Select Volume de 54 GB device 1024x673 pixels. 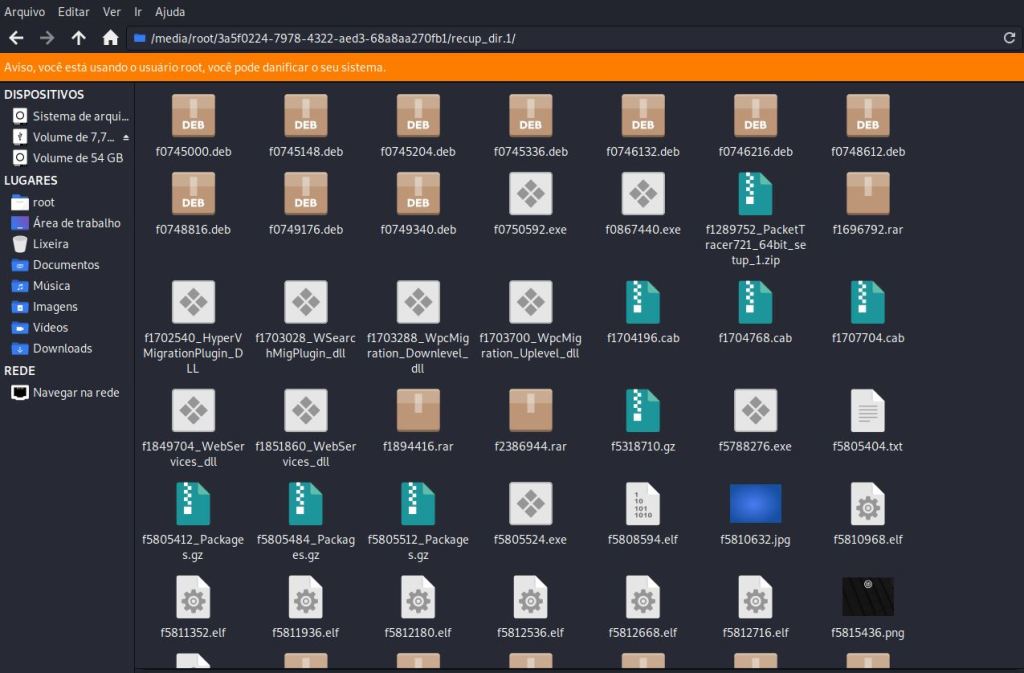(77, 158)
